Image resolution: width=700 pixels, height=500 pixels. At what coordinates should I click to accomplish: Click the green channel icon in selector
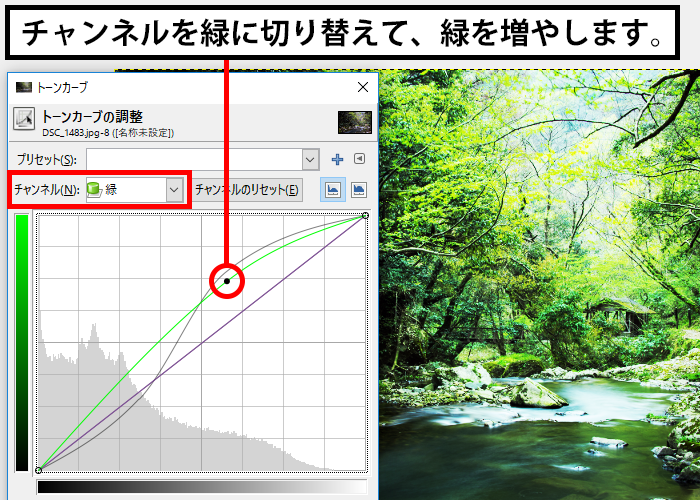94,189
